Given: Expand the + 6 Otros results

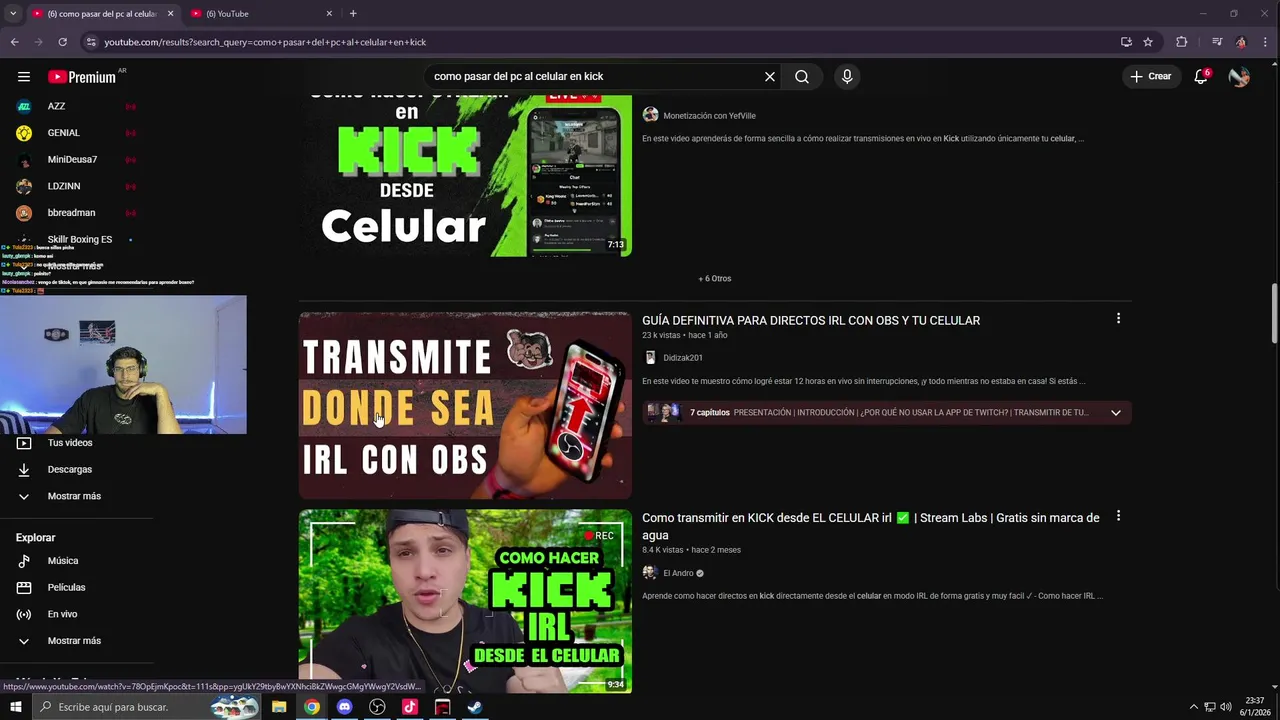Looking at the screenshot, I should click(x=715, y=278).
